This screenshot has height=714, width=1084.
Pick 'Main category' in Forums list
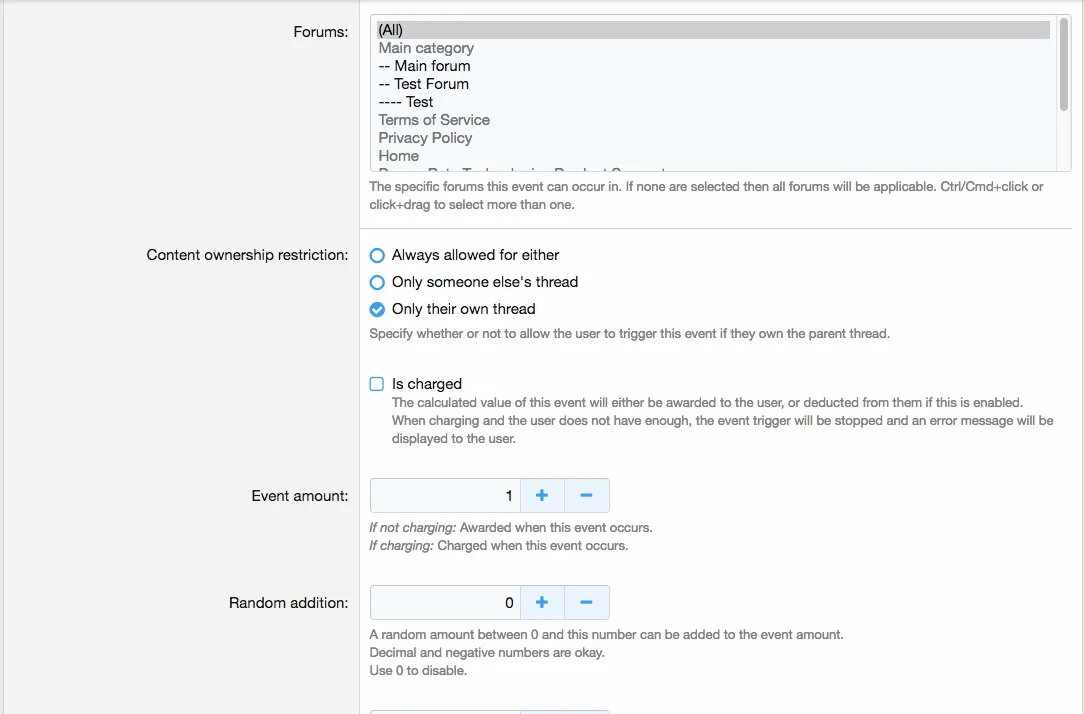pyautogui.click(x=426, y=48)
